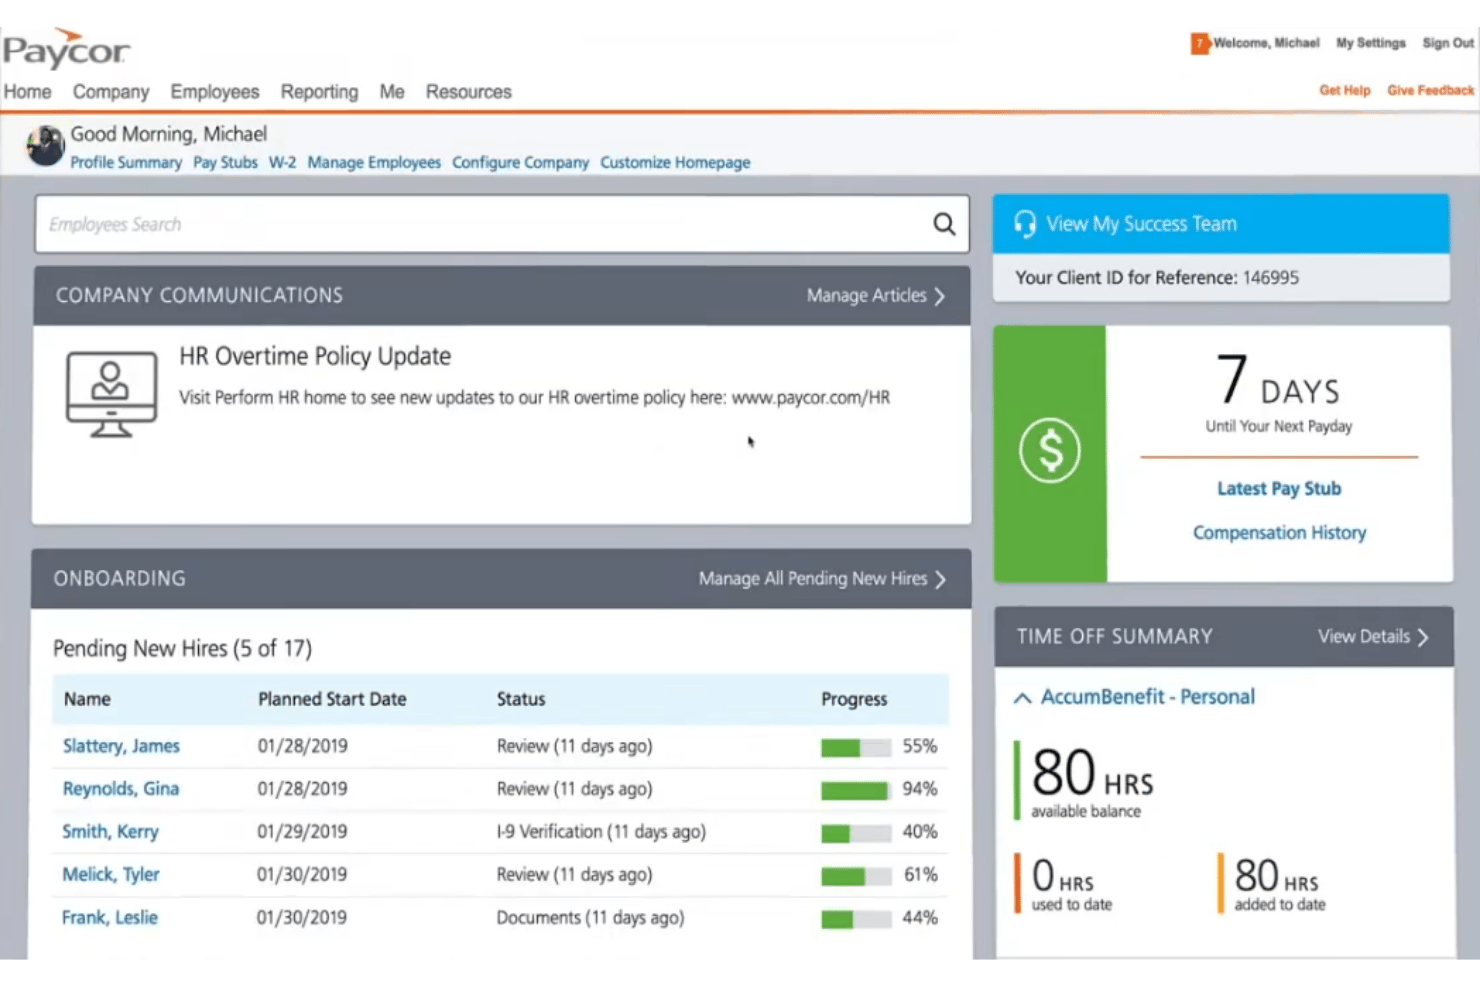Click the Name column header
Screen dimensions: 1480x987
(x=87, y=699)
